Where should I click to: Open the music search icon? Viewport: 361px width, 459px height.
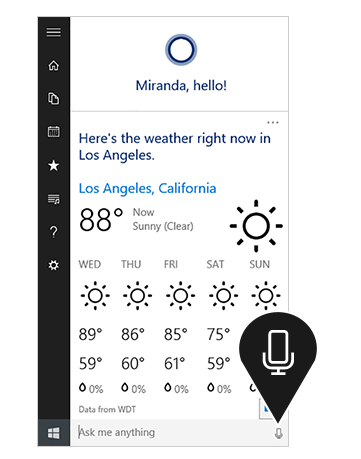point(54,199)
